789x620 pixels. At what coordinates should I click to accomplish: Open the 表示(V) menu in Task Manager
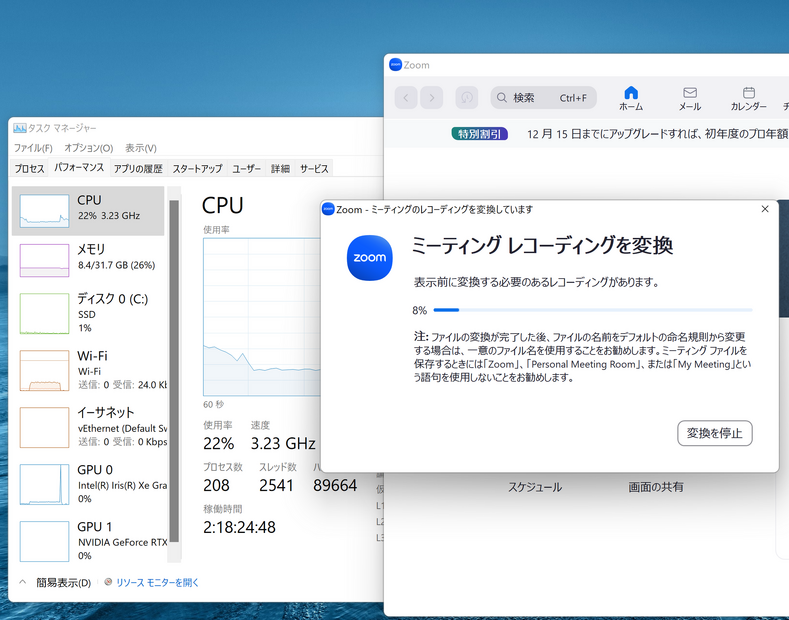141,148
